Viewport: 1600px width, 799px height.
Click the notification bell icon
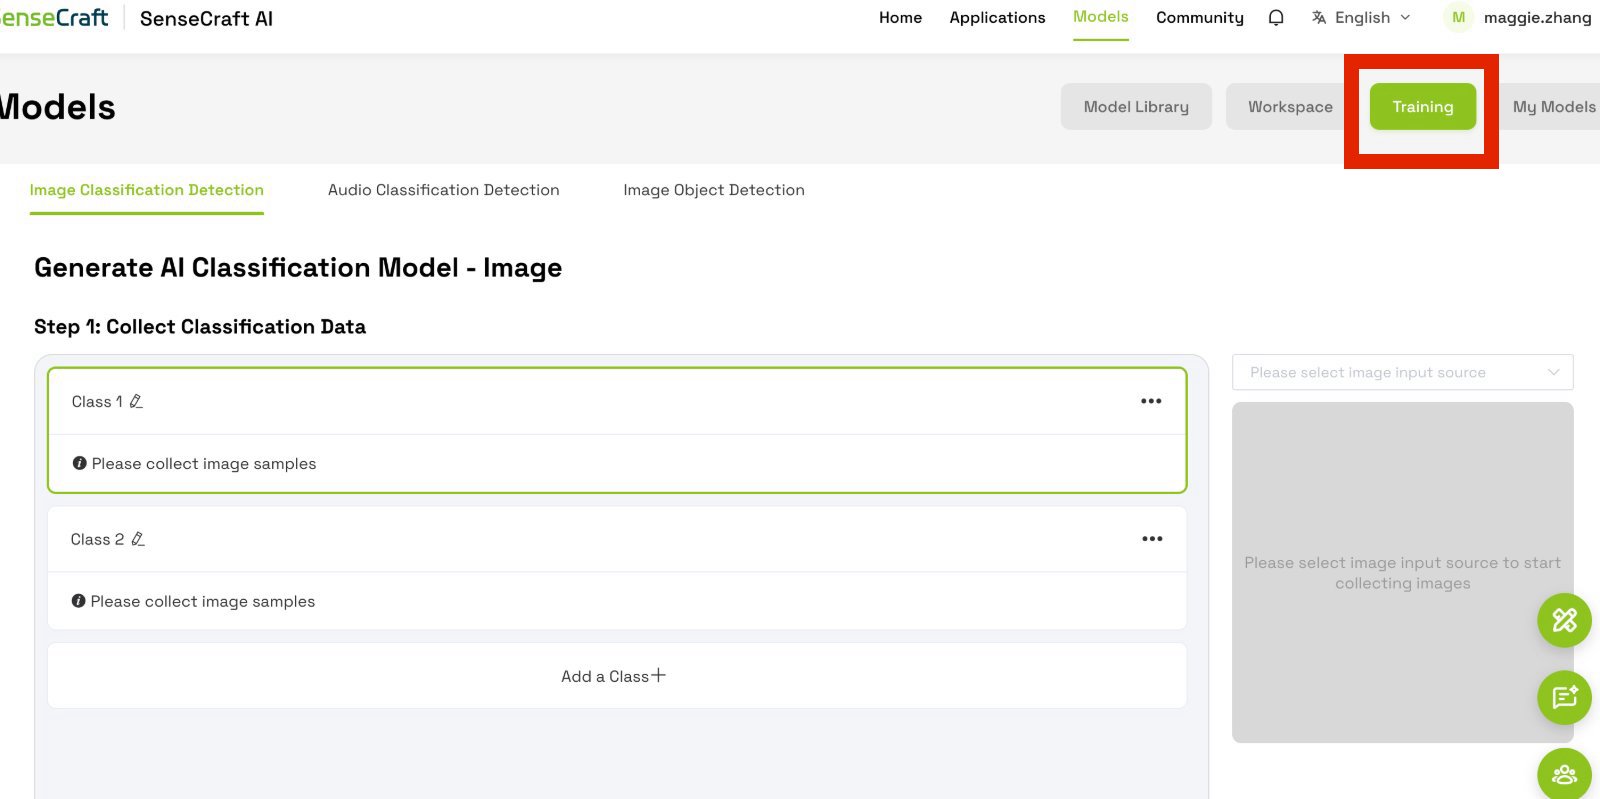click(x=1276, y=18)
